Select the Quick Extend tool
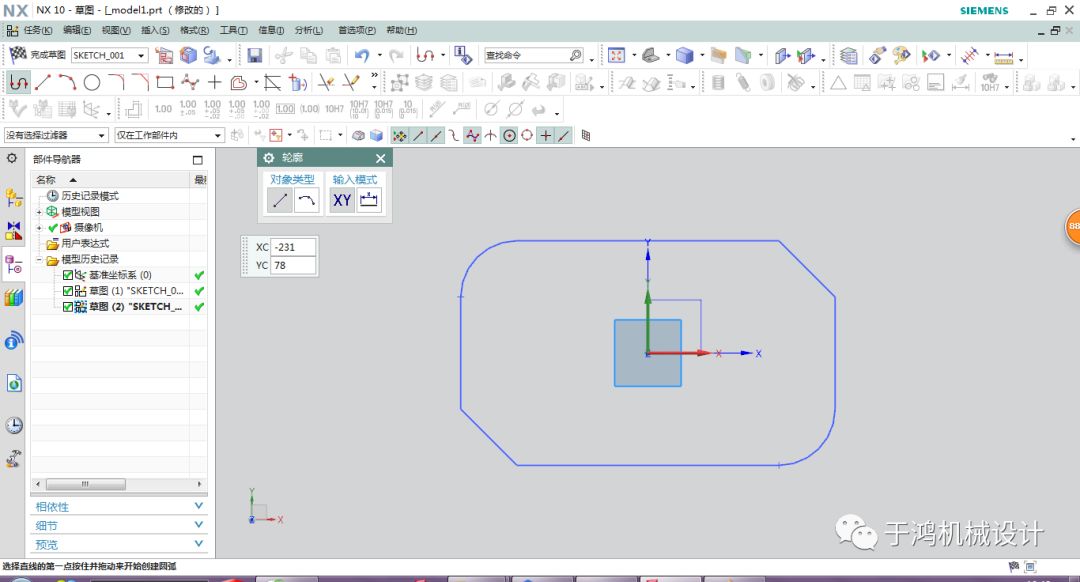Image resolution: width=1080 pixels, height=582 pixels. pos(351,83)
